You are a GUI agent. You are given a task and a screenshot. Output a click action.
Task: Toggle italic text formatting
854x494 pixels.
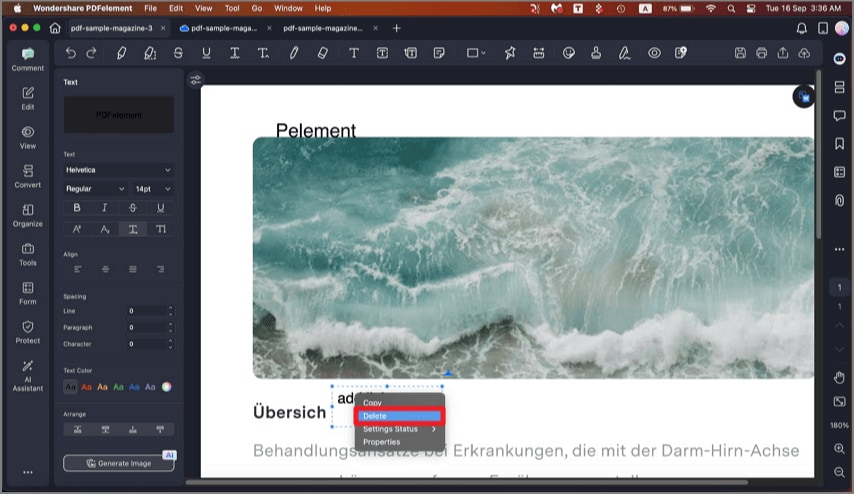(x=105, y=208)
